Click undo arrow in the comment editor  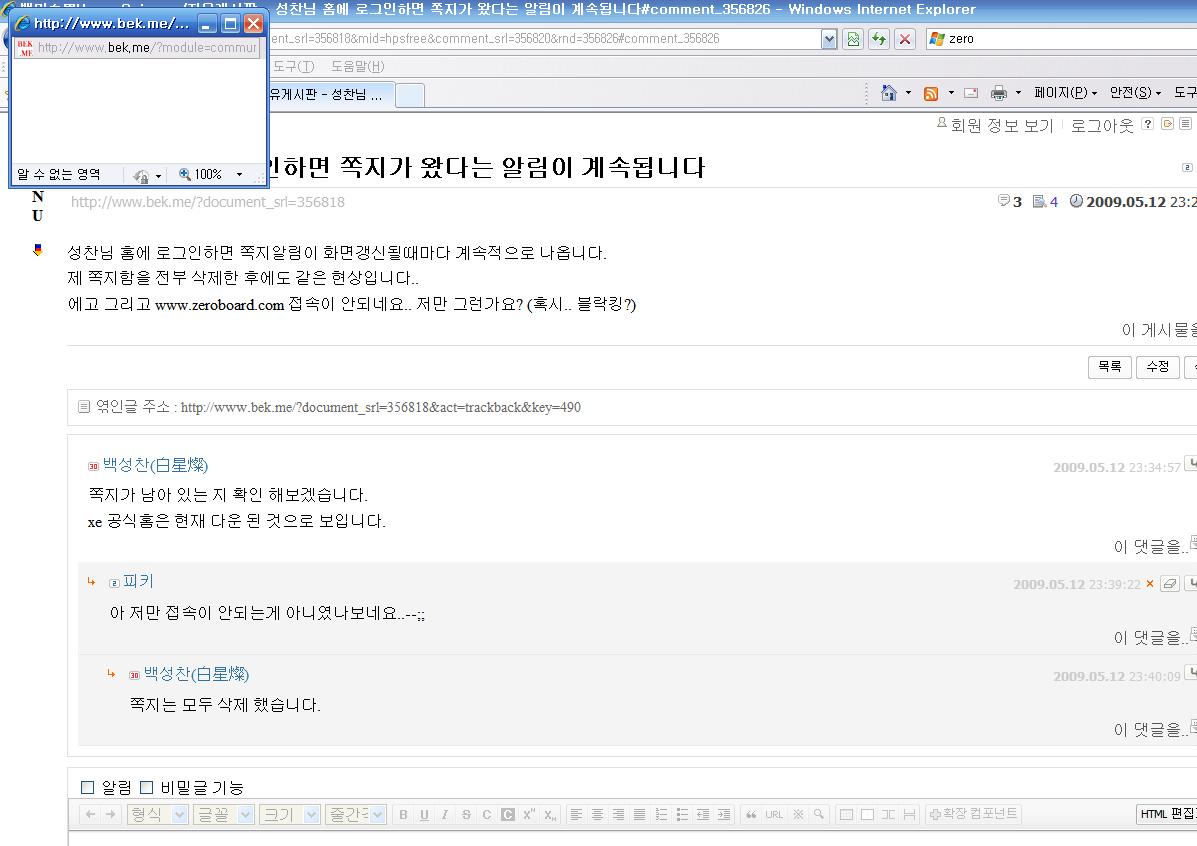coord(91,815)
